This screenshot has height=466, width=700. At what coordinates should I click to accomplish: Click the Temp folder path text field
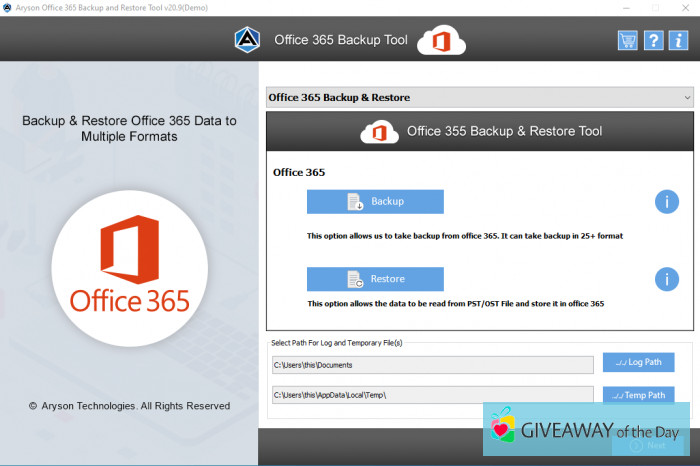432,396
